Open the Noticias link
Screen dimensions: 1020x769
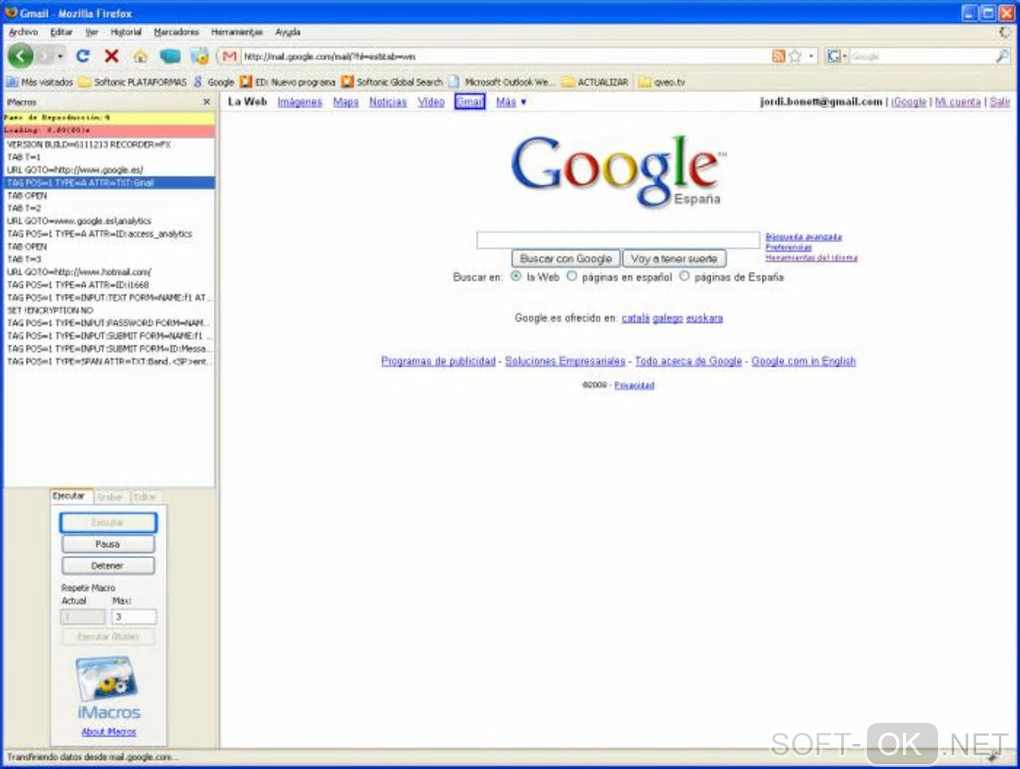point(388,102)
